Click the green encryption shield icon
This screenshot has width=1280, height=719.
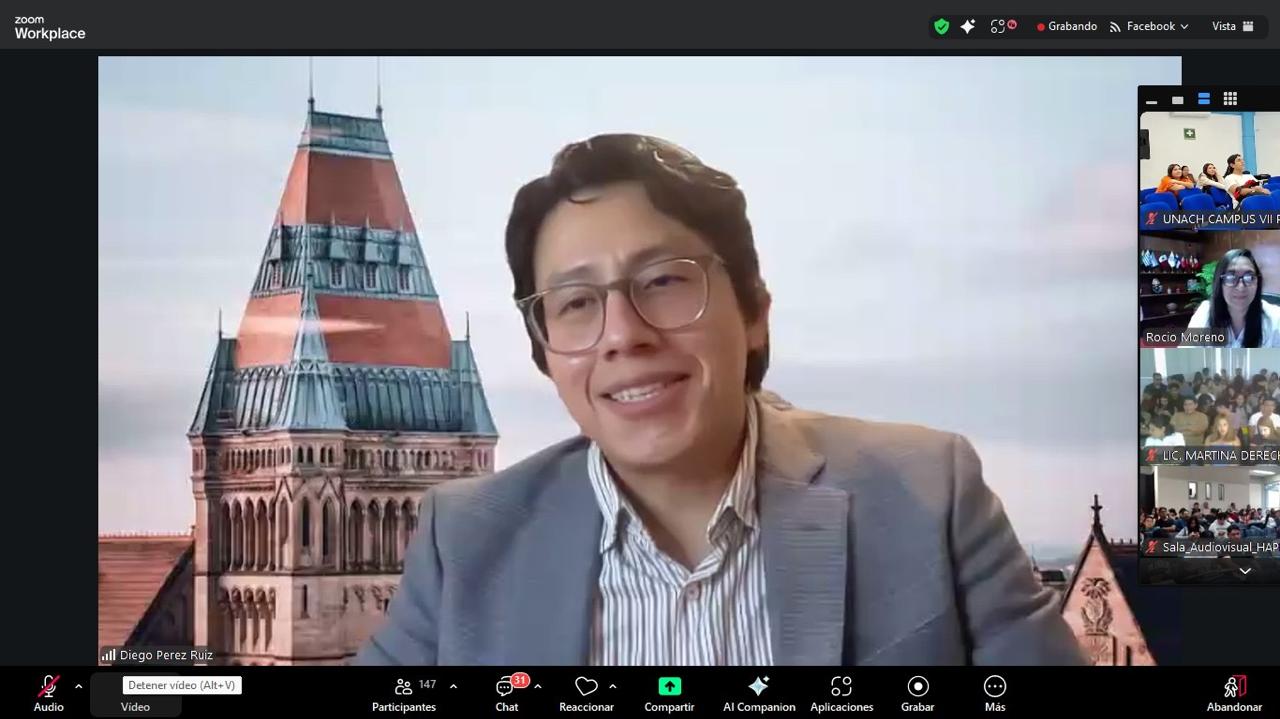tap(941, 27)
